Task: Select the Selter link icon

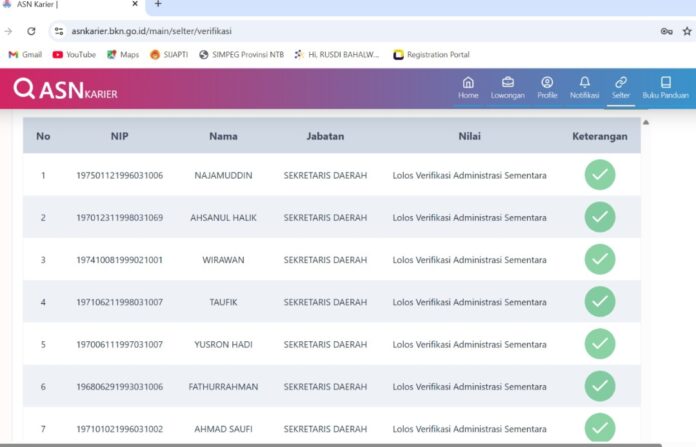Action: point(621,83)
